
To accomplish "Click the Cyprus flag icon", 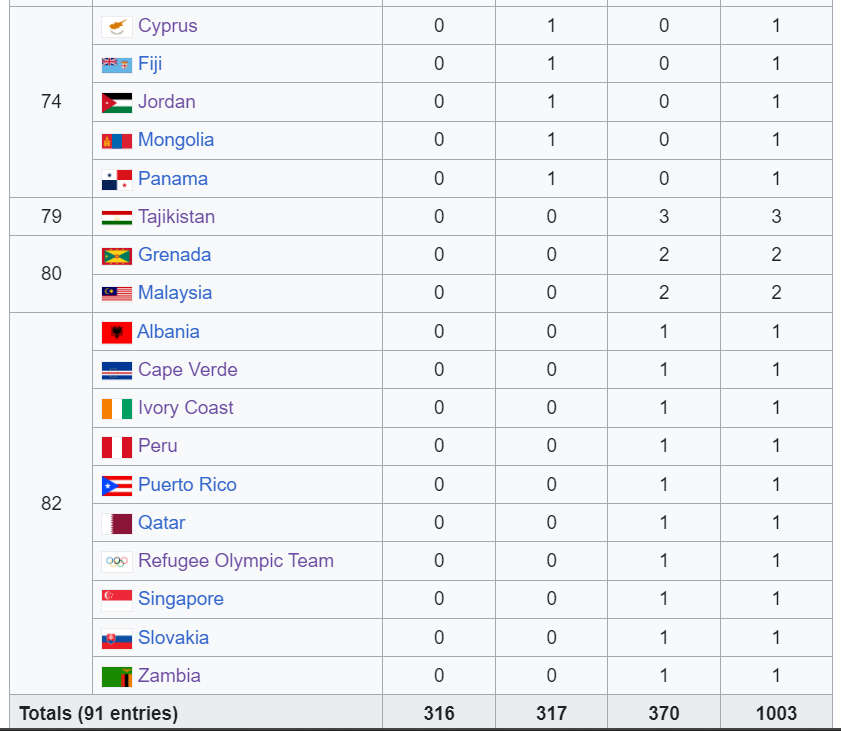I will click(117, 26).
